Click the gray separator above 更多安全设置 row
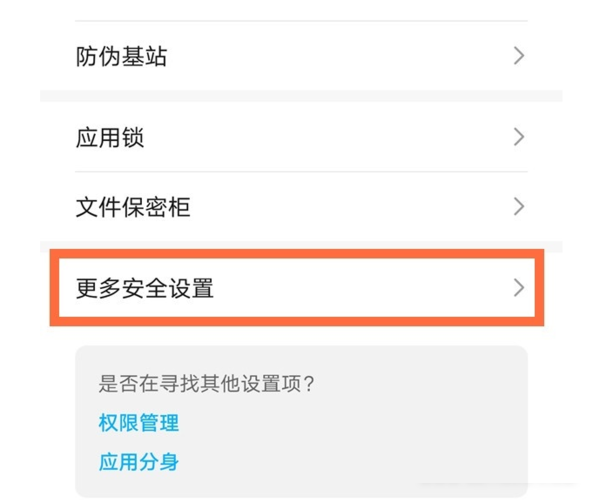 [x=300, y=245]
